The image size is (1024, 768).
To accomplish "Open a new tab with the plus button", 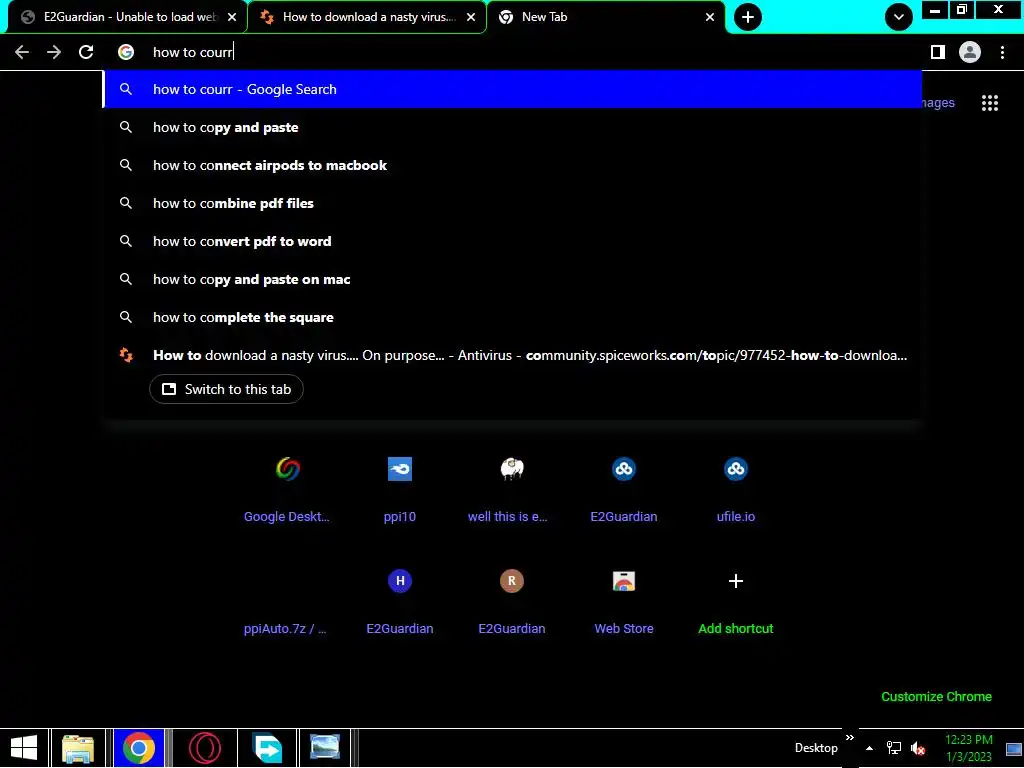I will [748, 17].
